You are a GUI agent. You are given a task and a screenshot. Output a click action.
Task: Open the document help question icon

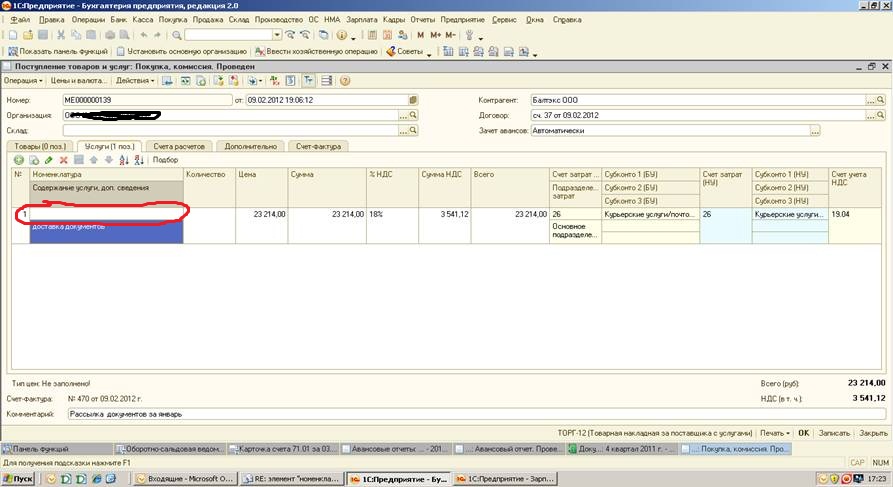[345, 81]
